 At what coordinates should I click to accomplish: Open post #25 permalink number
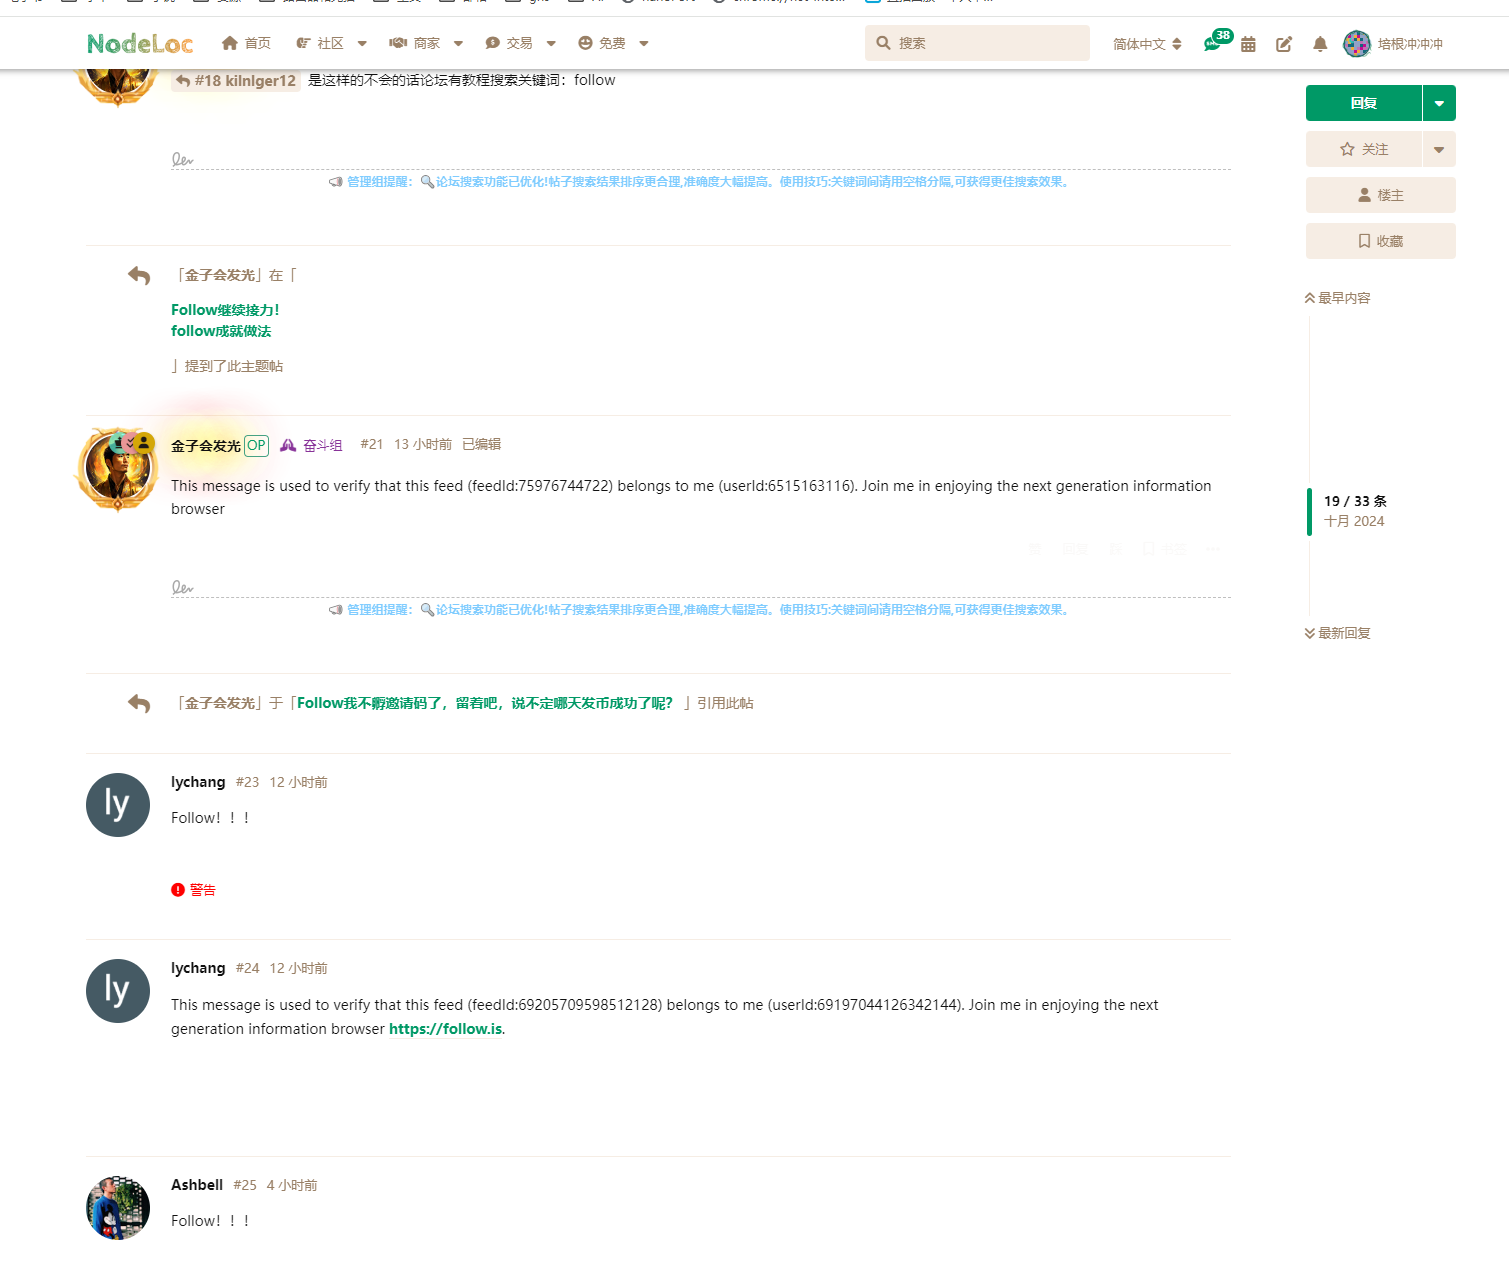point(245,1185)
